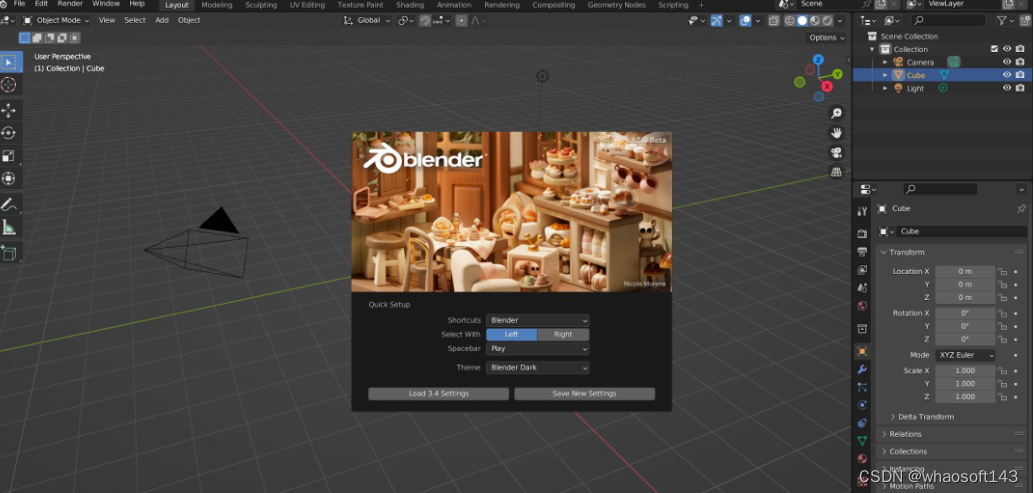Click Save New Settings button

click(x=584, y=393)
